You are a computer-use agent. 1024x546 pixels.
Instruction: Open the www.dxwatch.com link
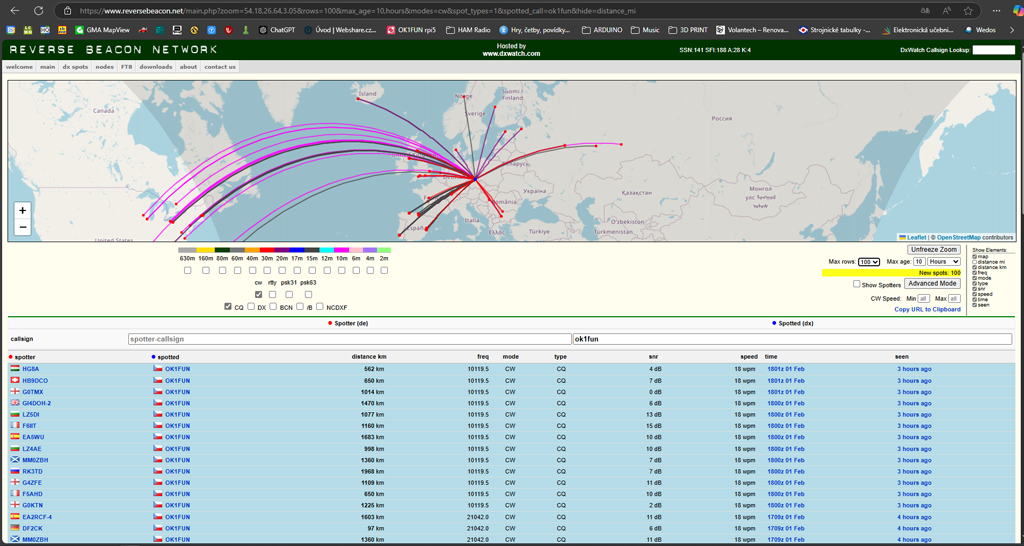click(x=511, y=54)
